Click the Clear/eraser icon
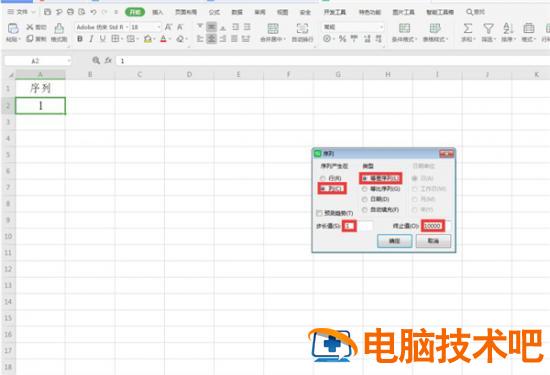The width and height of the screenshot is (550, 375). pos(180,39)
